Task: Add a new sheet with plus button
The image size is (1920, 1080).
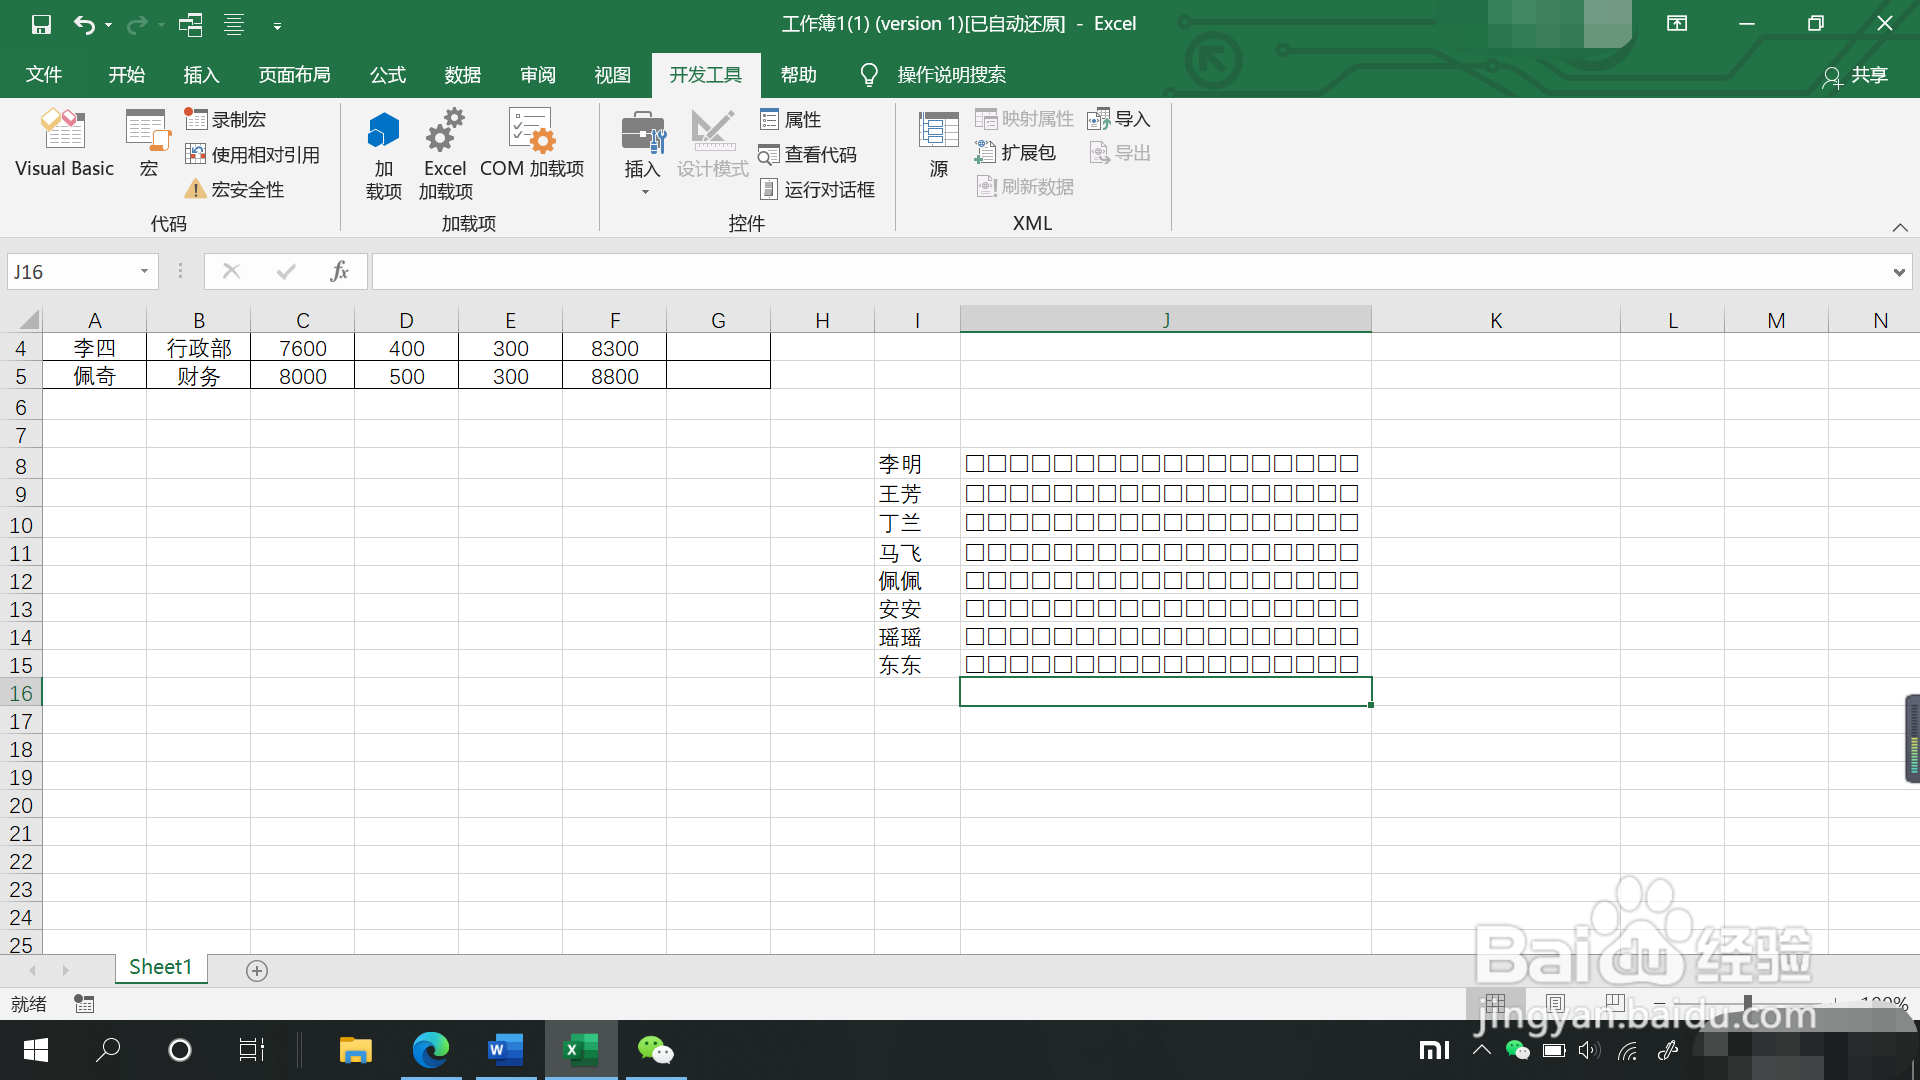Action: (x=257, y=971)
